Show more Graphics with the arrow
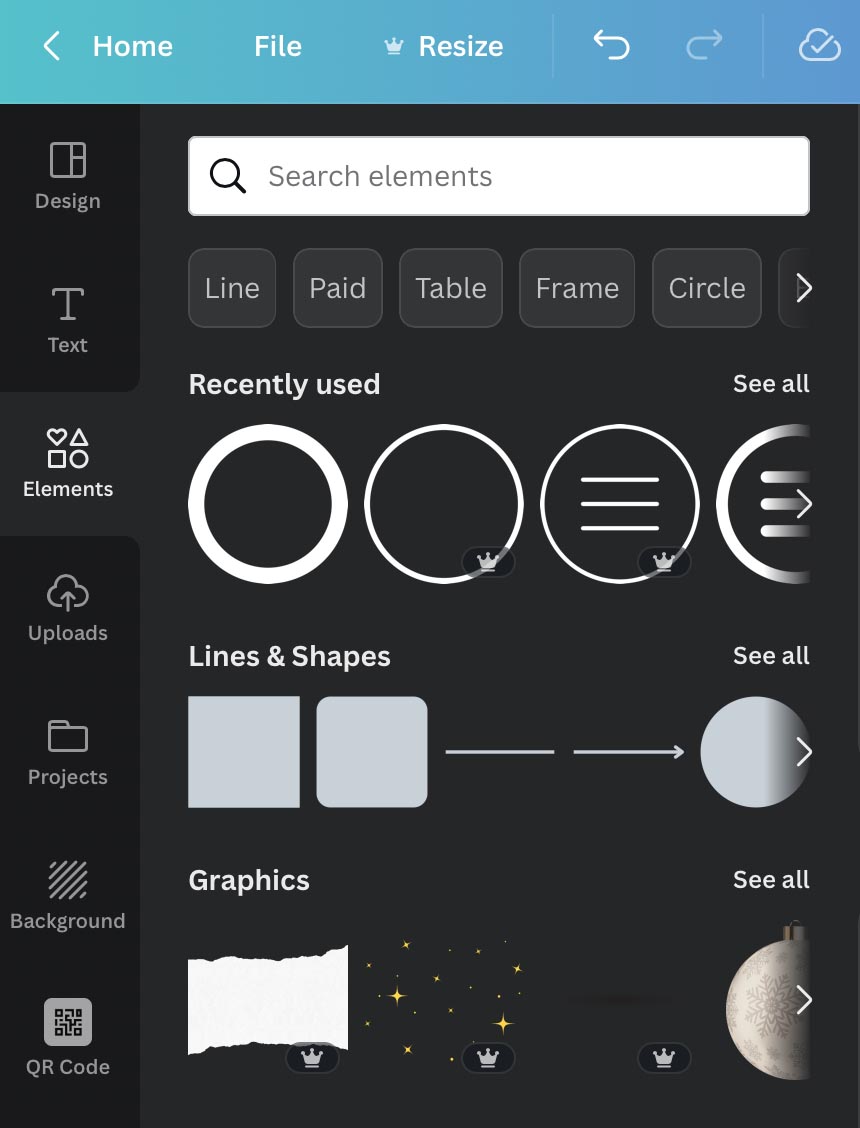Image resolution: width=860 pixels, height=1128 pixels. 803,1000
